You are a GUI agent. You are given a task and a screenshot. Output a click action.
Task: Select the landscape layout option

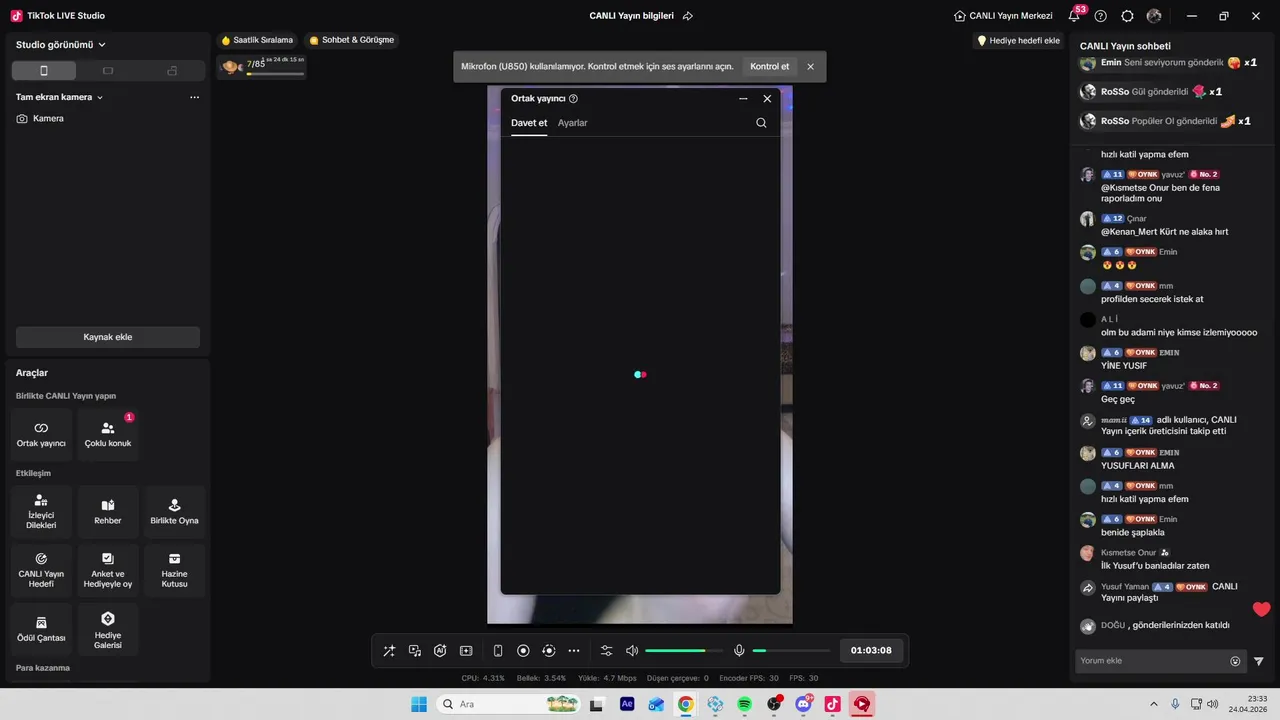point(108,71)
